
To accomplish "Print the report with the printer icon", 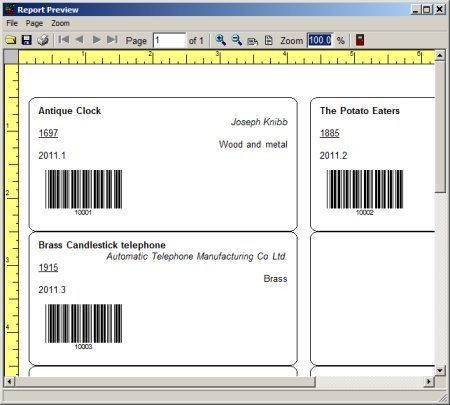I will point(43,40).
